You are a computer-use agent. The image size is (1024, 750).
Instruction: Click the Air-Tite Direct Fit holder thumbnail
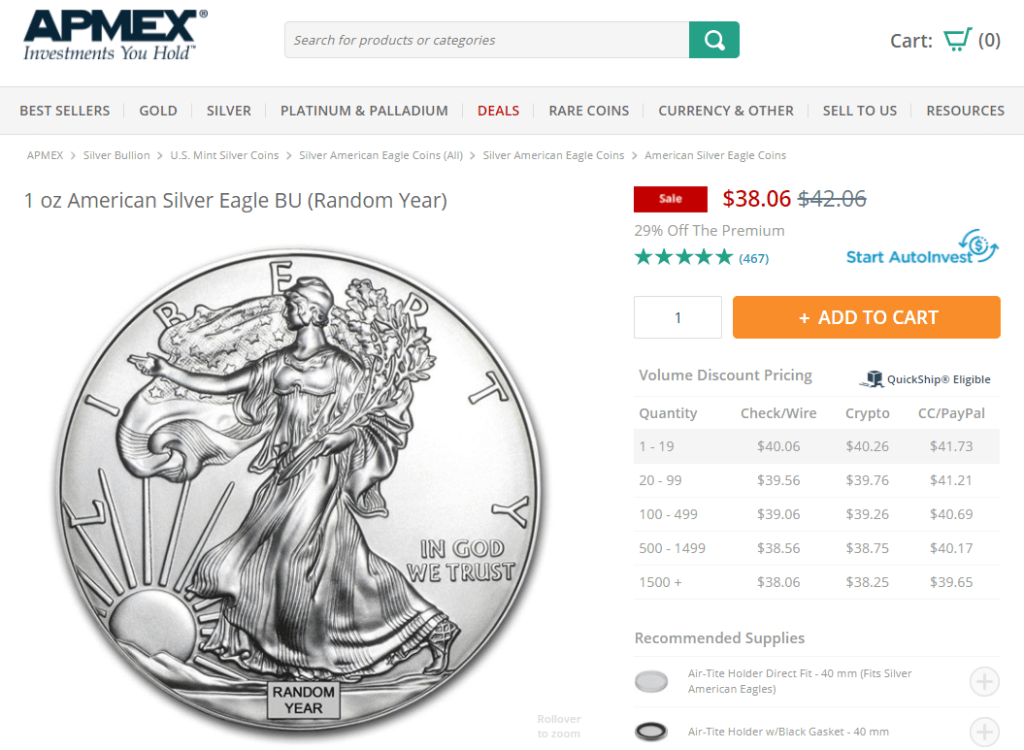point(651,681)
